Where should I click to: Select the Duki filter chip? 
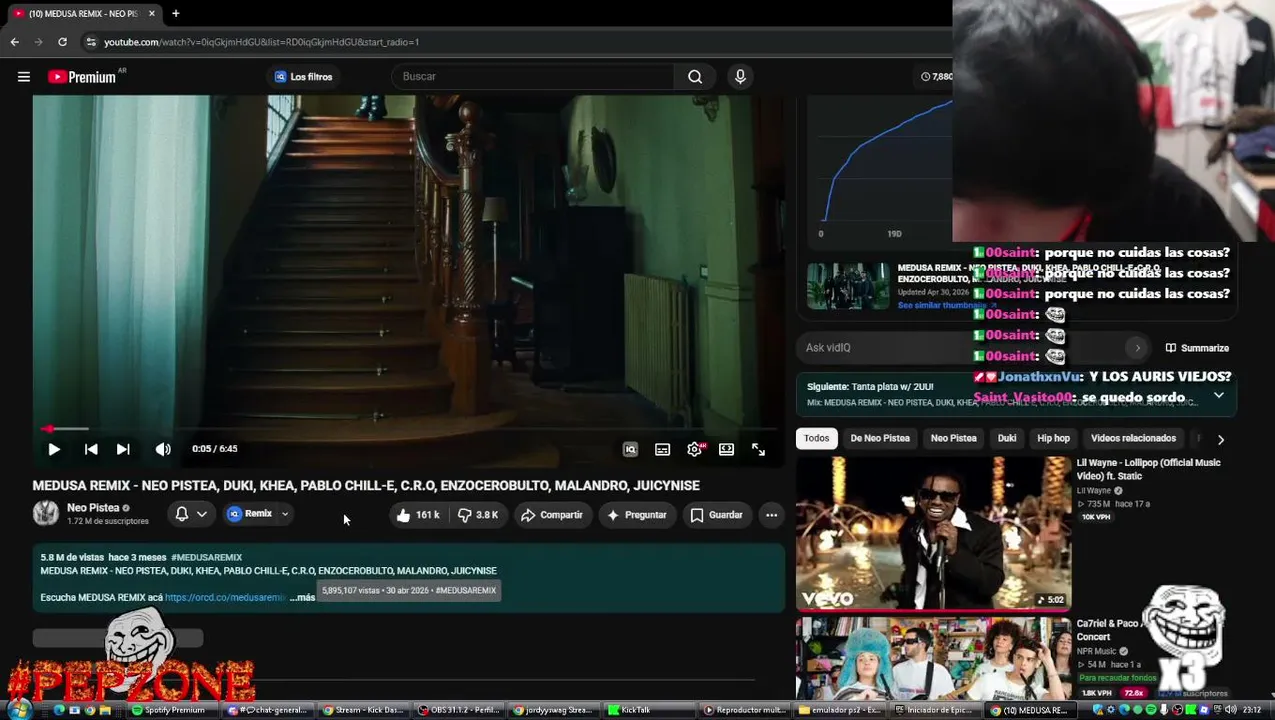pos(1007,438)
